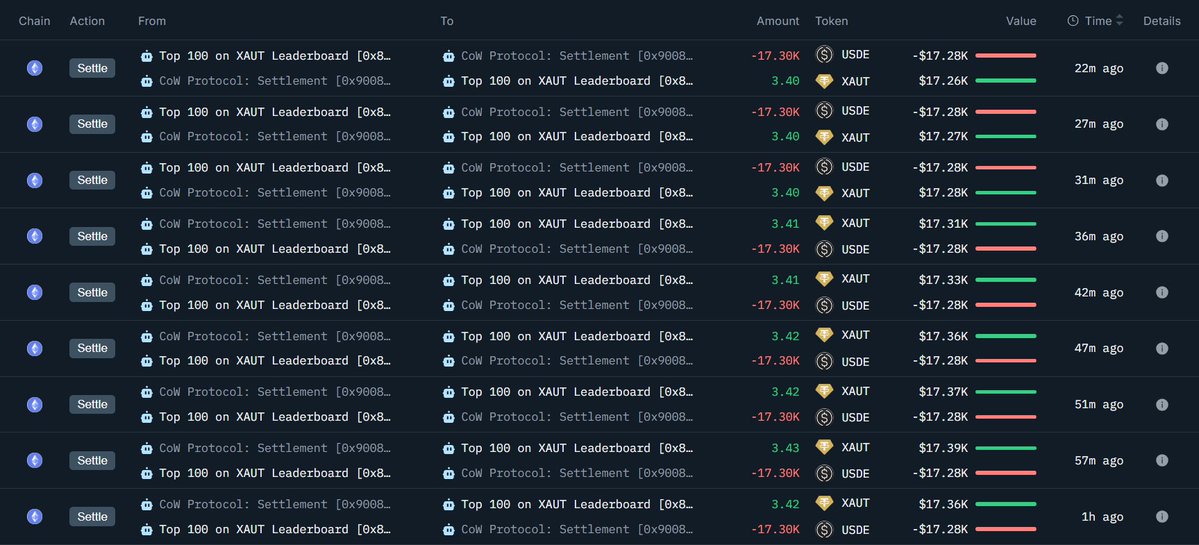Click XAUT token icon in 27m ago row

pyautogui.click(x=824, y=137)
